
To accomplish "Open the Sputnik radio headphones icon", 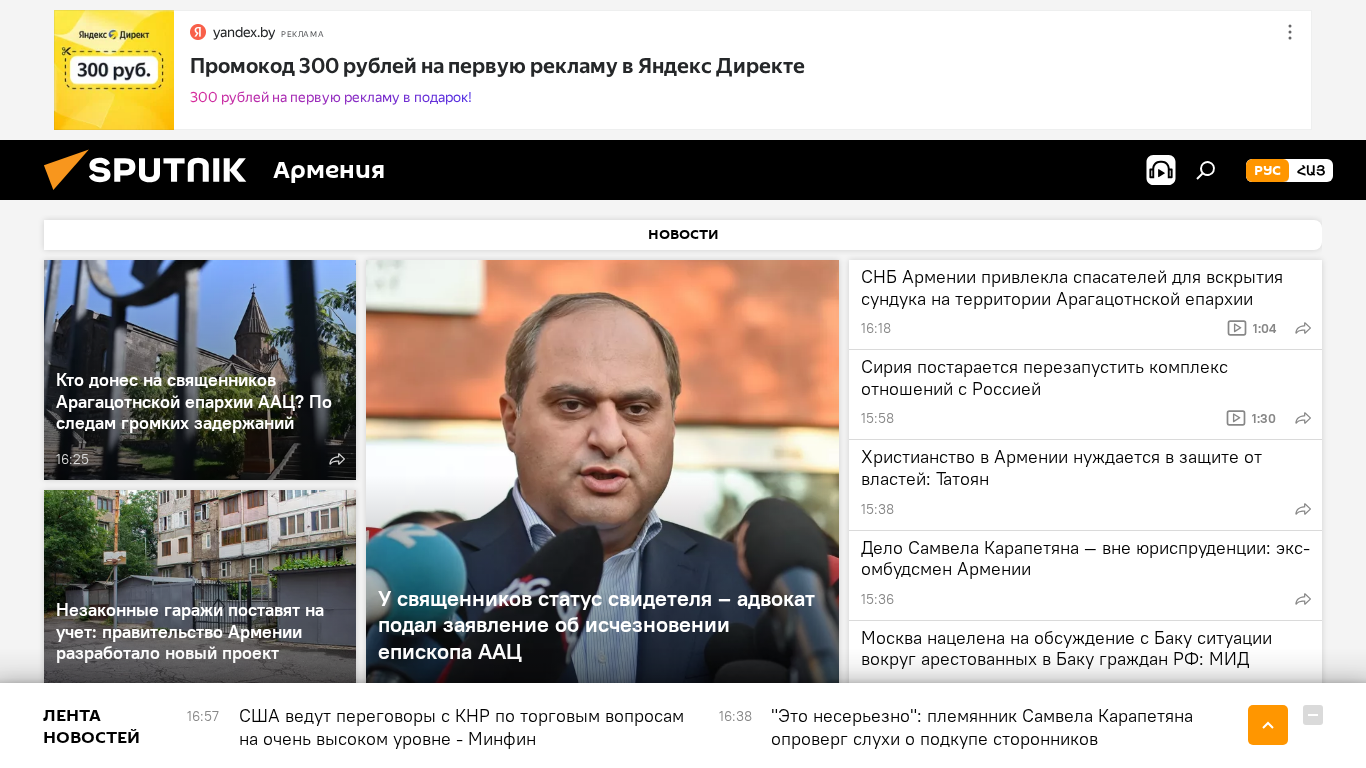I will point(1160,170).
